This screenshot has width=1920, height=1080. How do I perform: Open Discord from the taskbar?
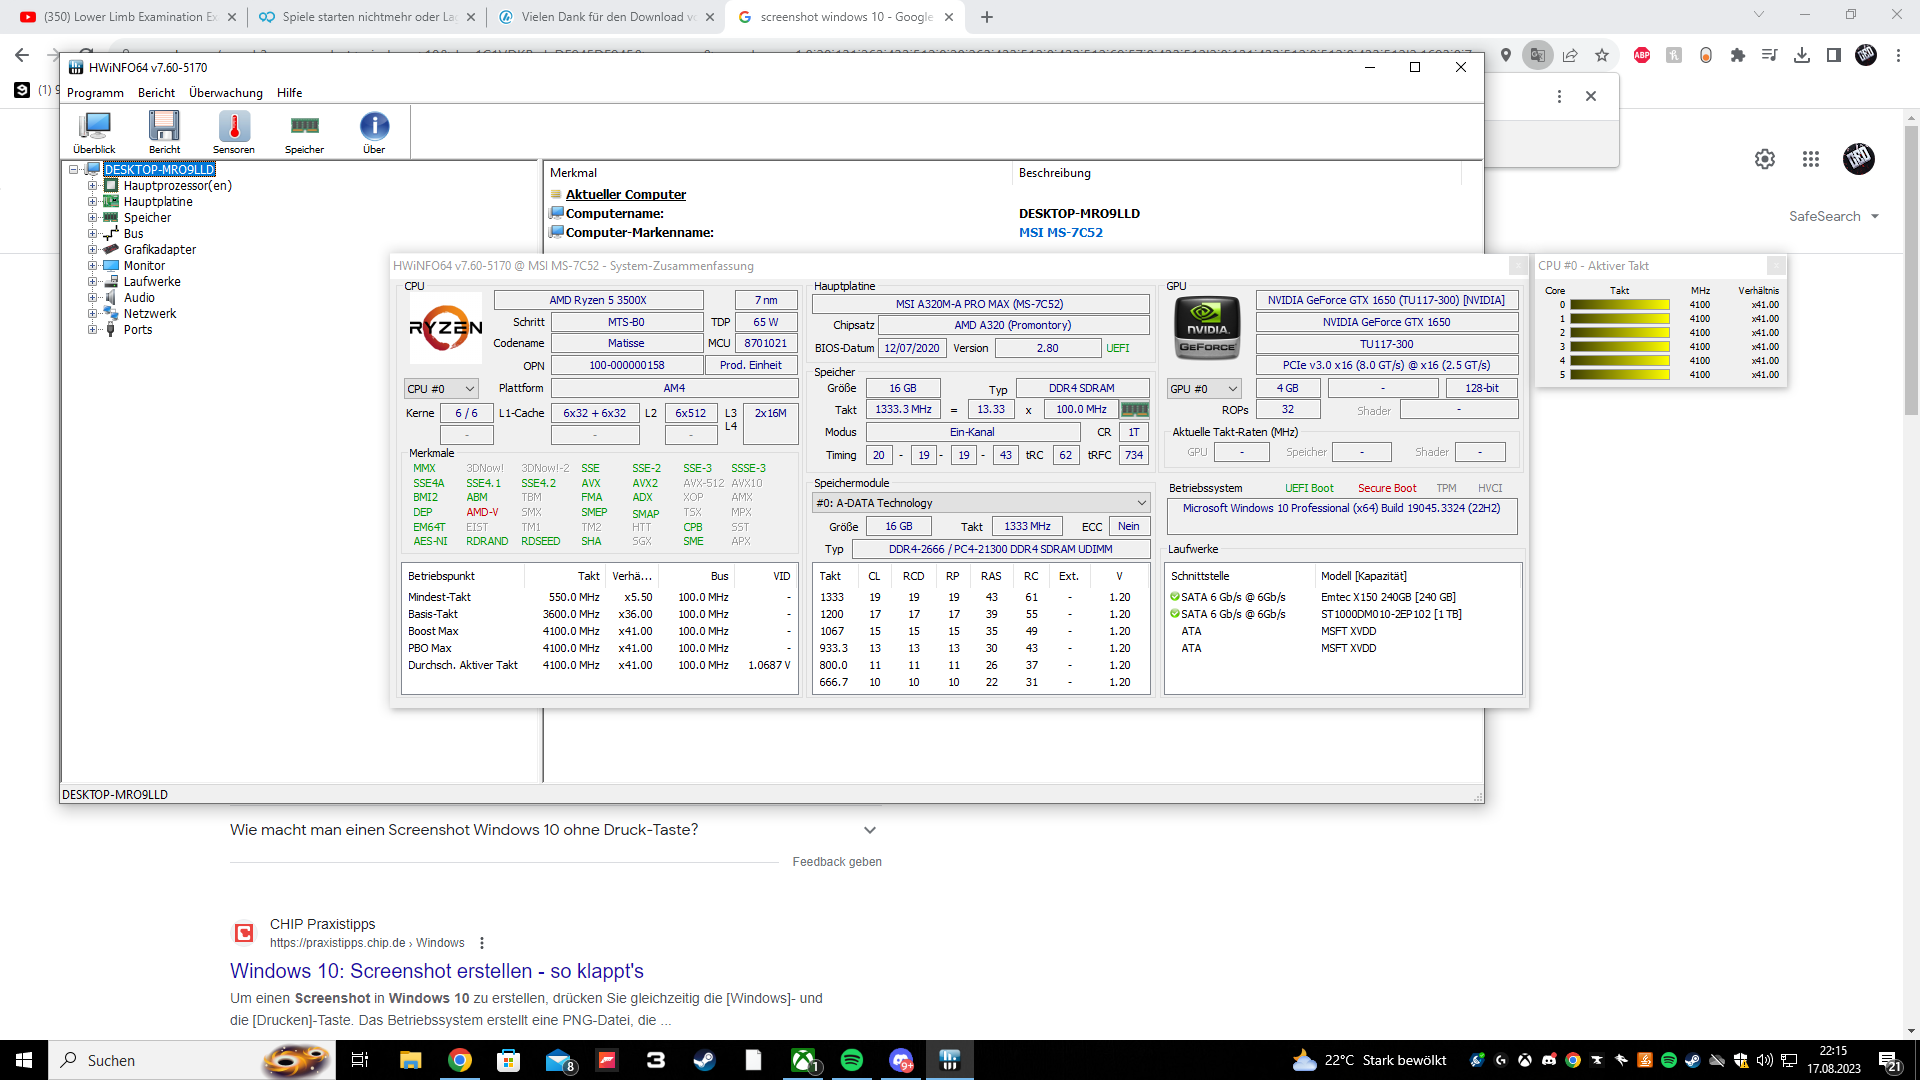click(x=901, y=1060)
